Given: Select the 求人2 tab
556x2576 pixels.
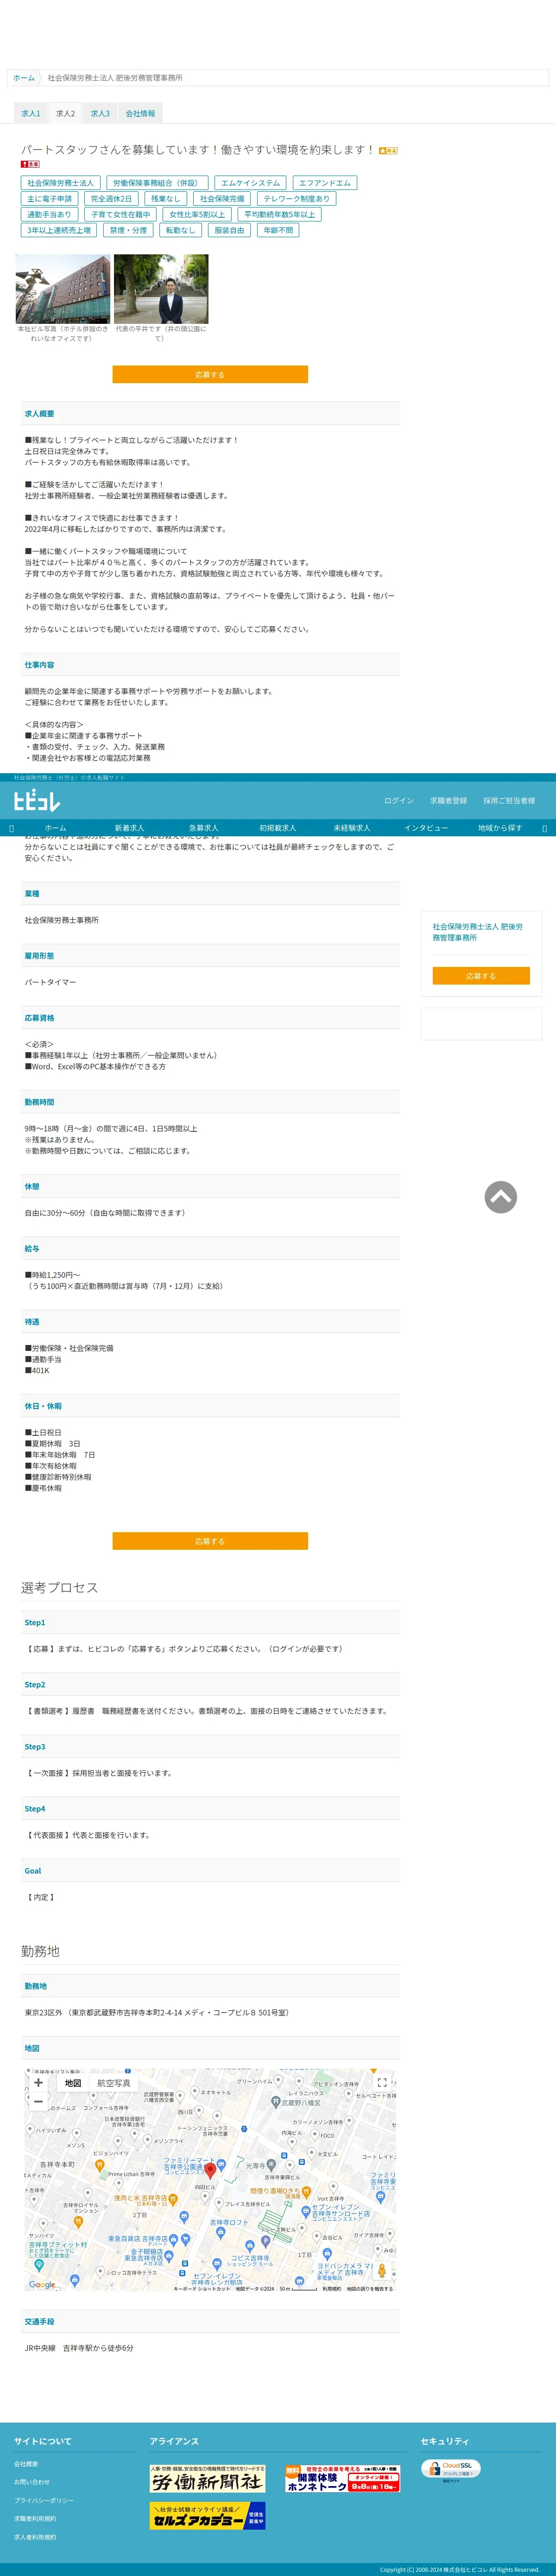Looking at the screenshot, I should point(65,114).
